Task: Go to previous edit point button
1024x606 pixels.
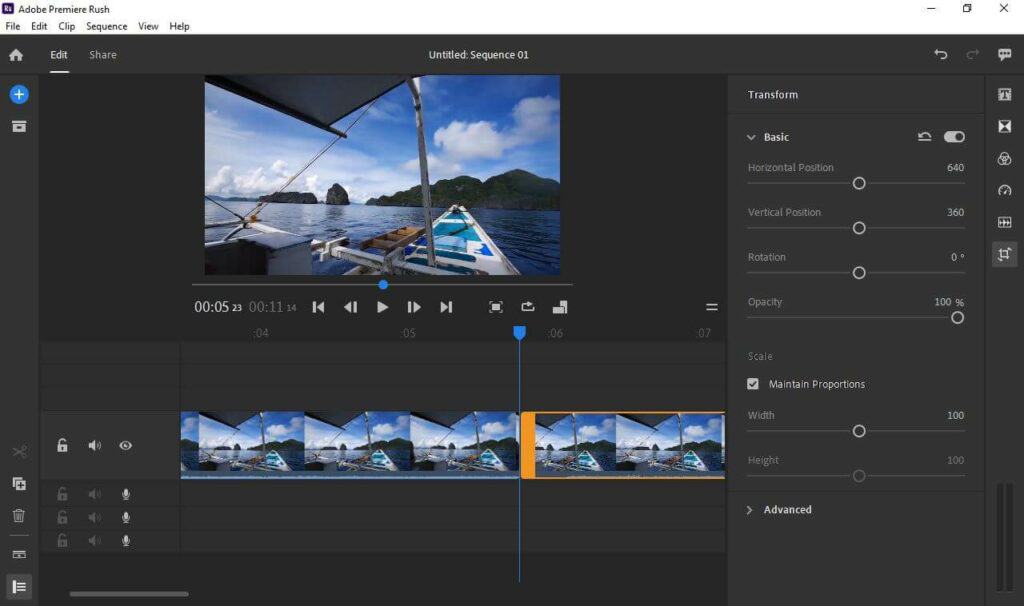Action: 318,307
